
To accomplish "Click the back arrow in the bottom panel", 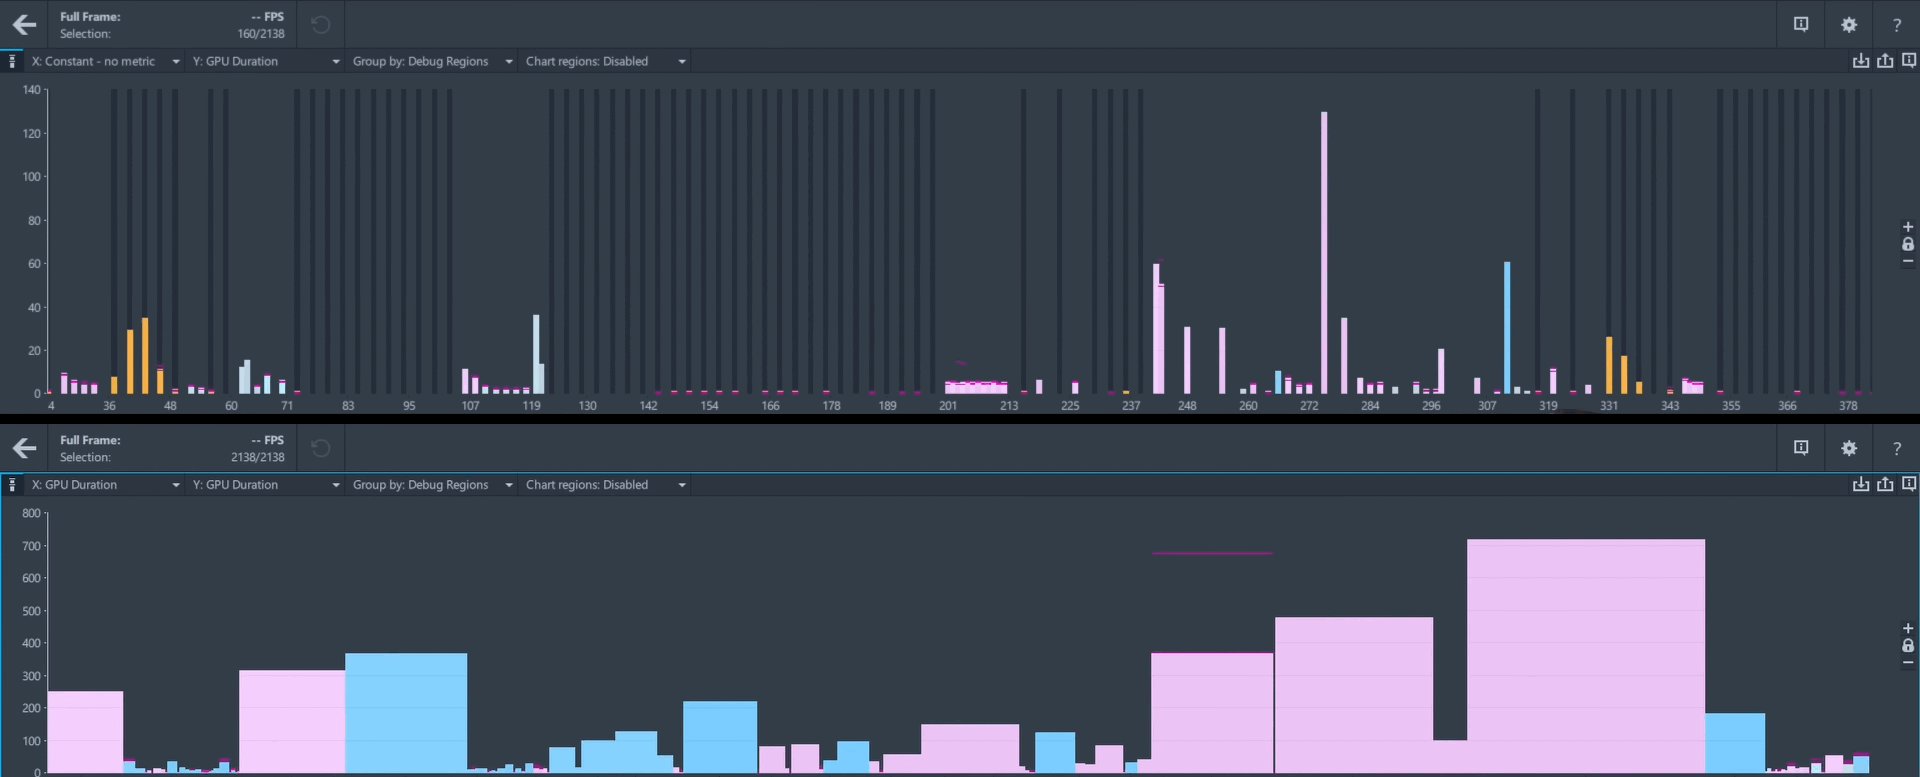I will 24,449.
